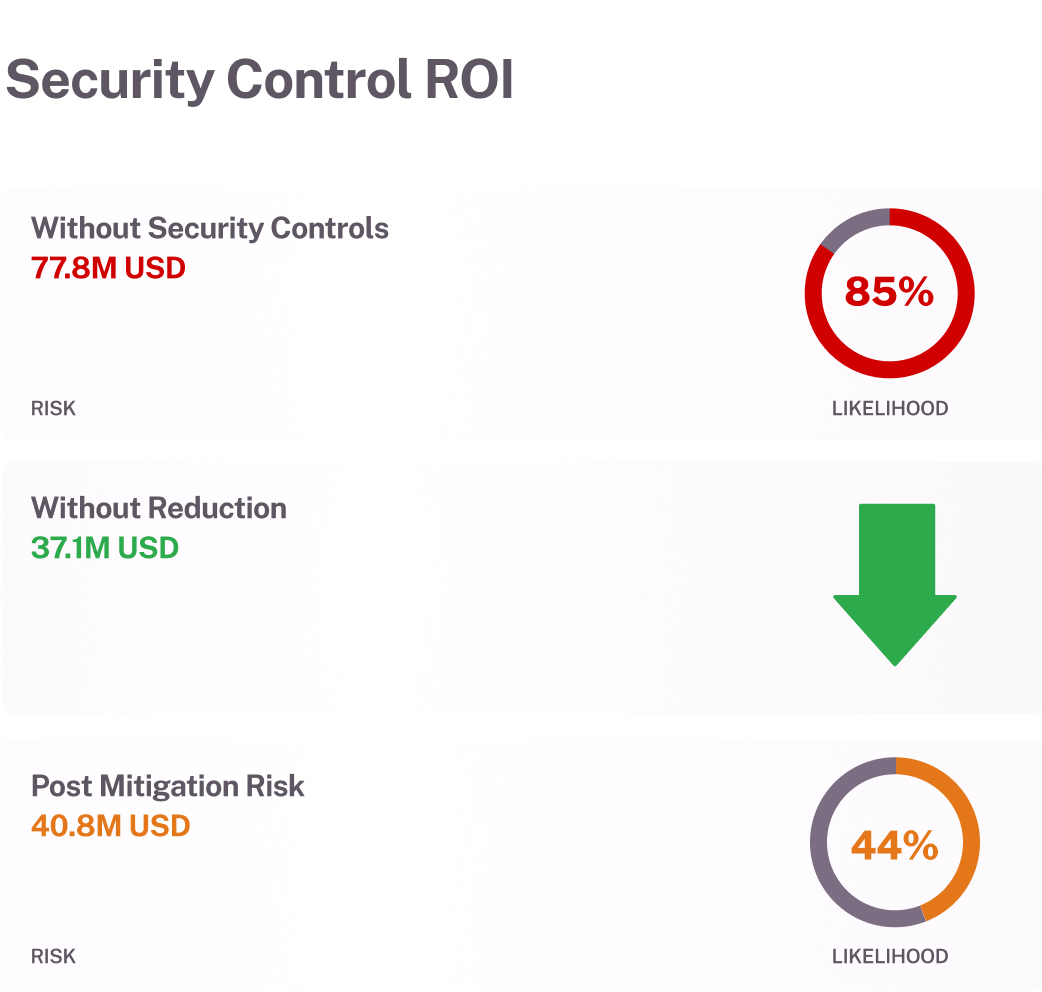Click LIKELIHOOD label under the 44% chart

(x=890, y=956)
